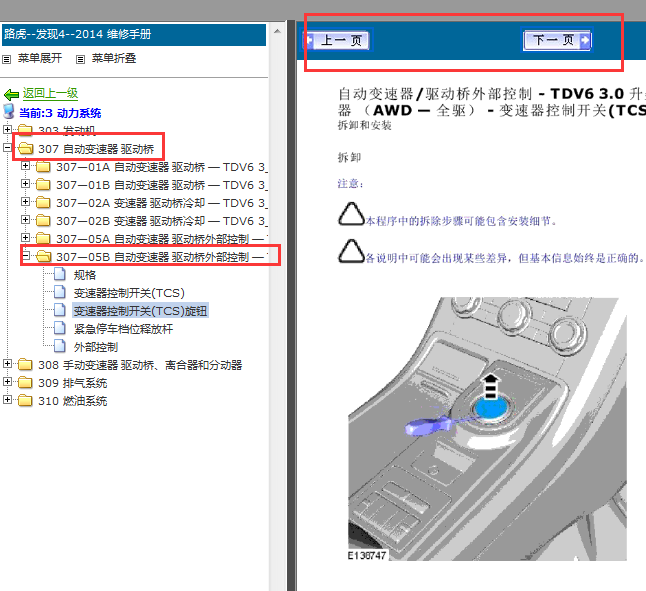Go to previous page with 上一页 button
Image resolution: width=646 pixels, height=591 pixels.
338,40
